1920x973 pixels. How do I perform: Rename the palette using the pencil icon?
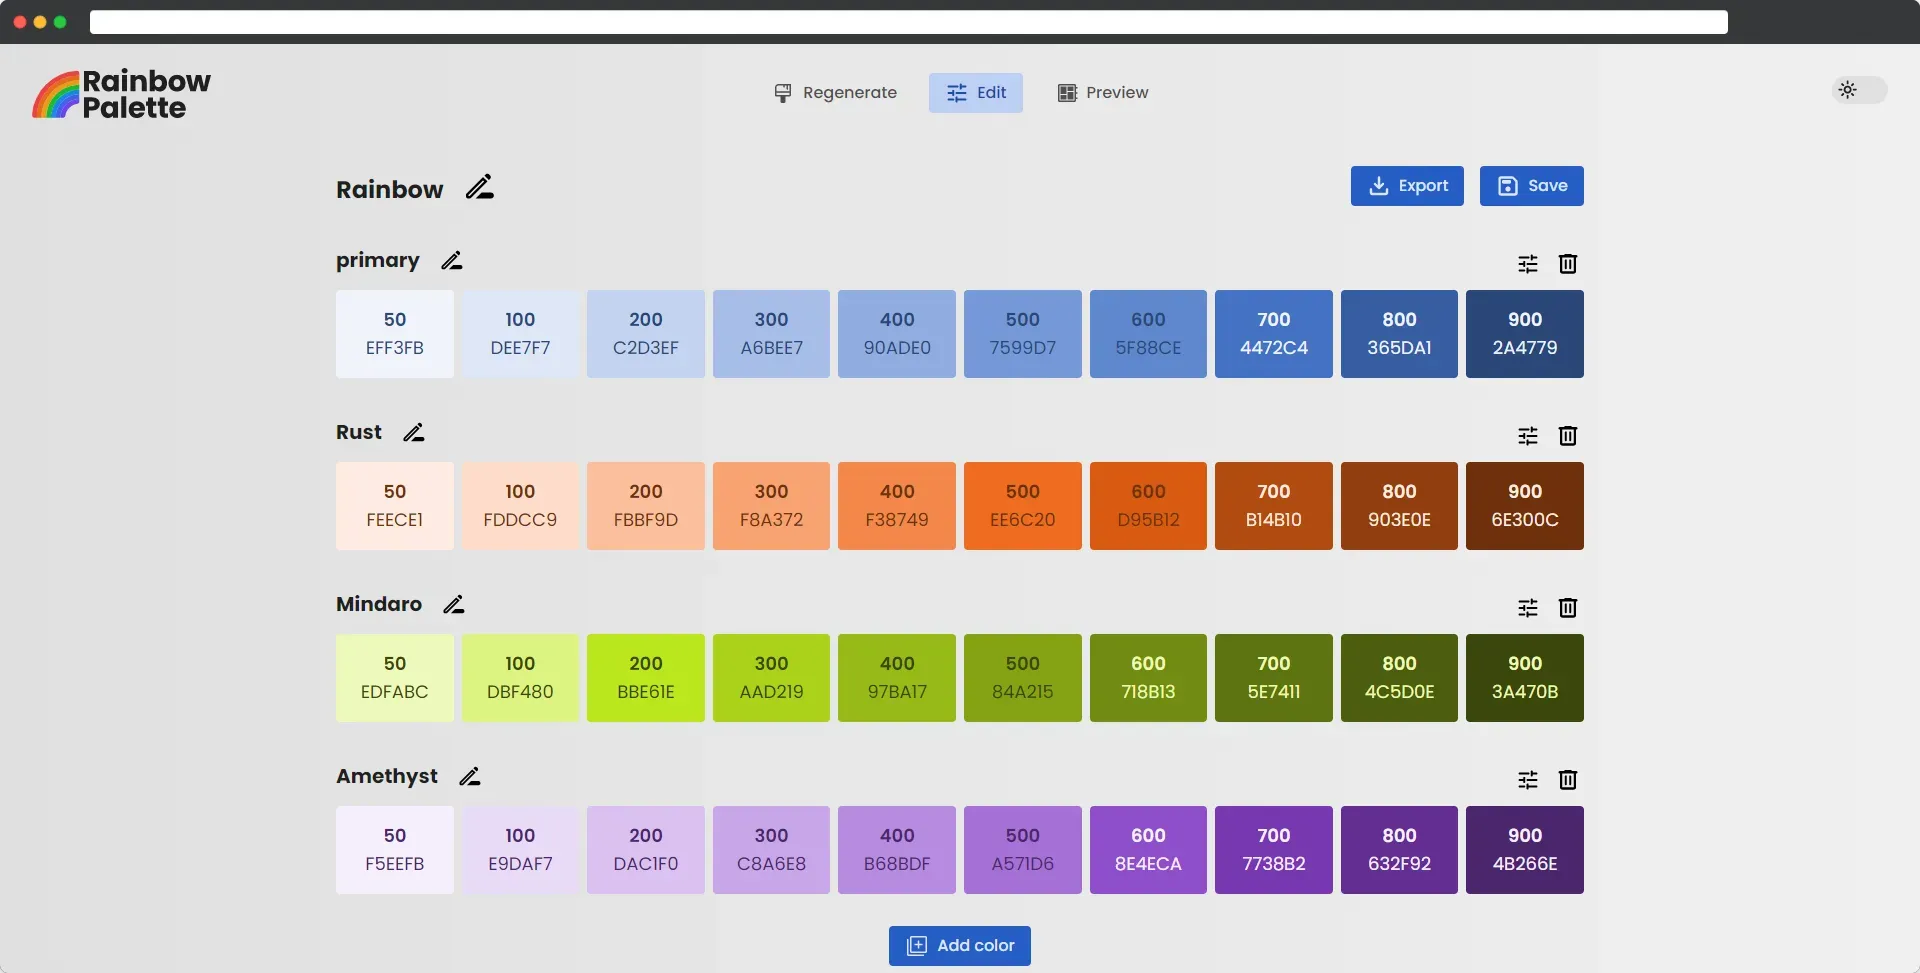(x=480, y=186)
